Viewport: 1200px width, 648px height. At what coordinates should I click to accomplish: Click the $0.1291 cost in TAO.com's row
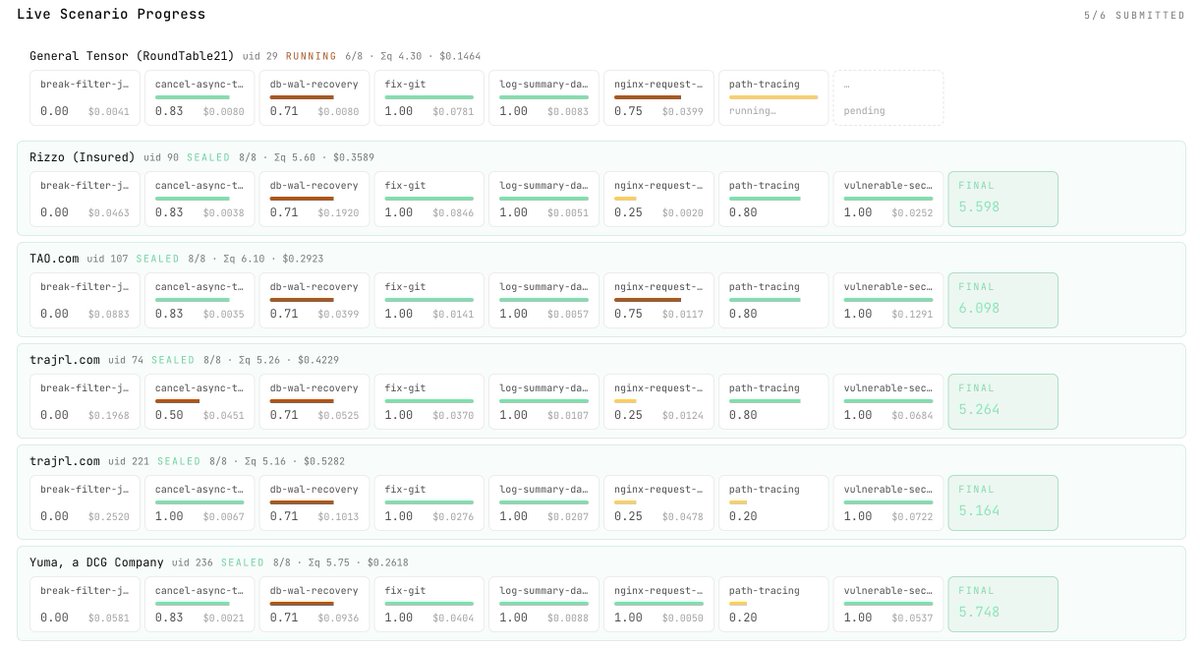(912, 314)
